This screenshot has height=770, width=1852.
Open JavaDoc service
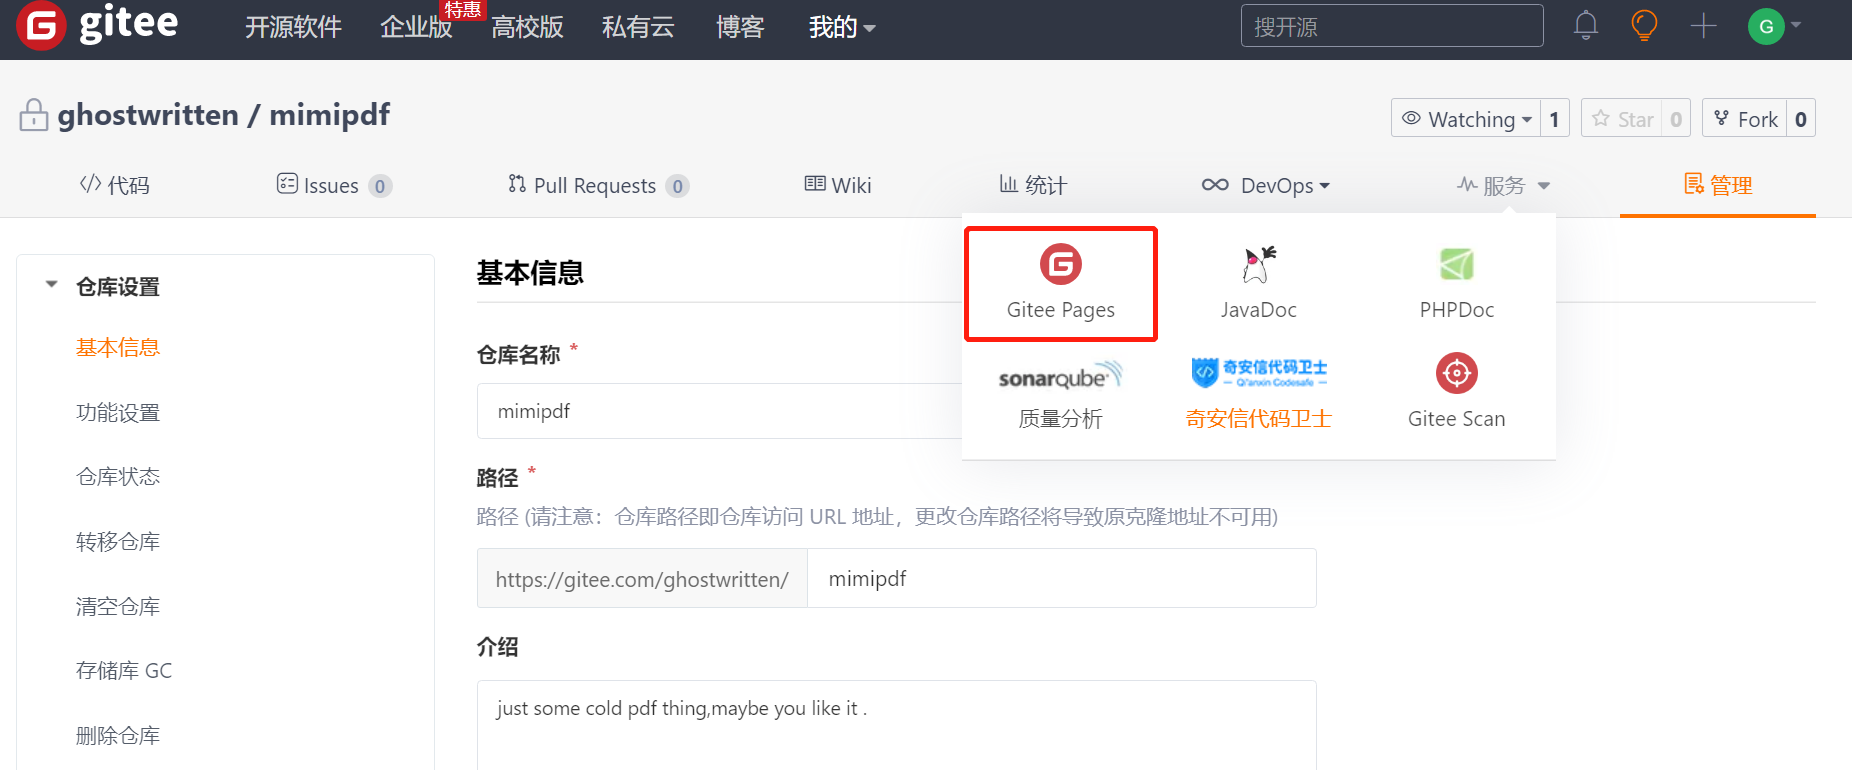coord(1258,283)
